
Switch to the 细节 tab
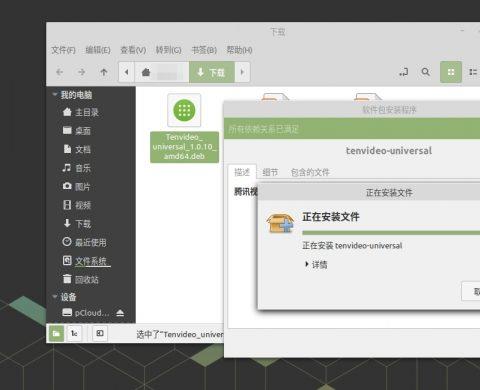270,172
